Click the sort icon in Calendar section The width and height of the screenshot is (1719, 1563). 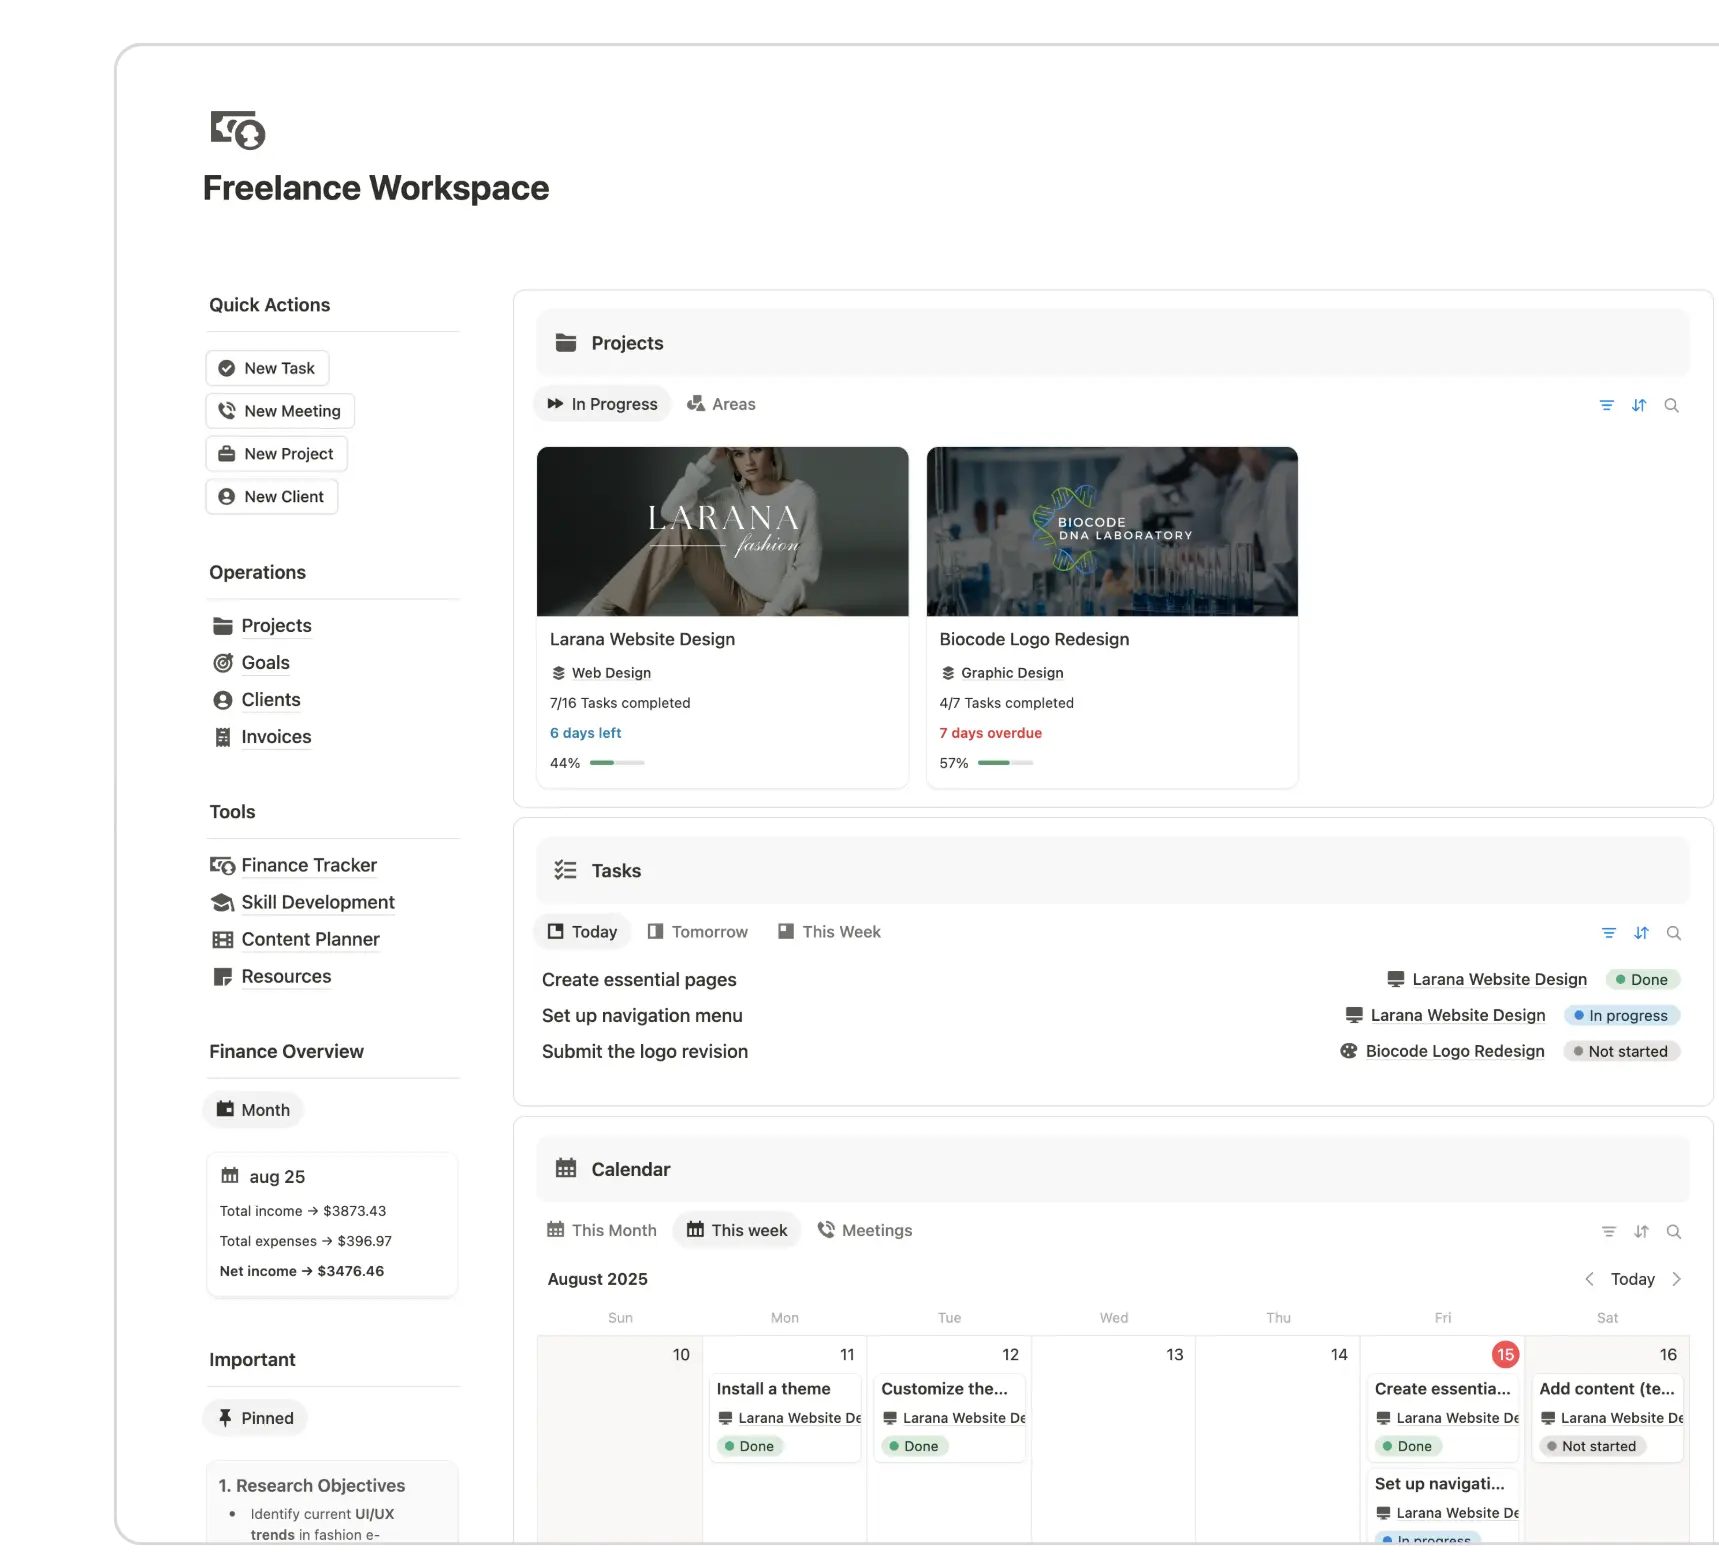click(1641, 1231)
